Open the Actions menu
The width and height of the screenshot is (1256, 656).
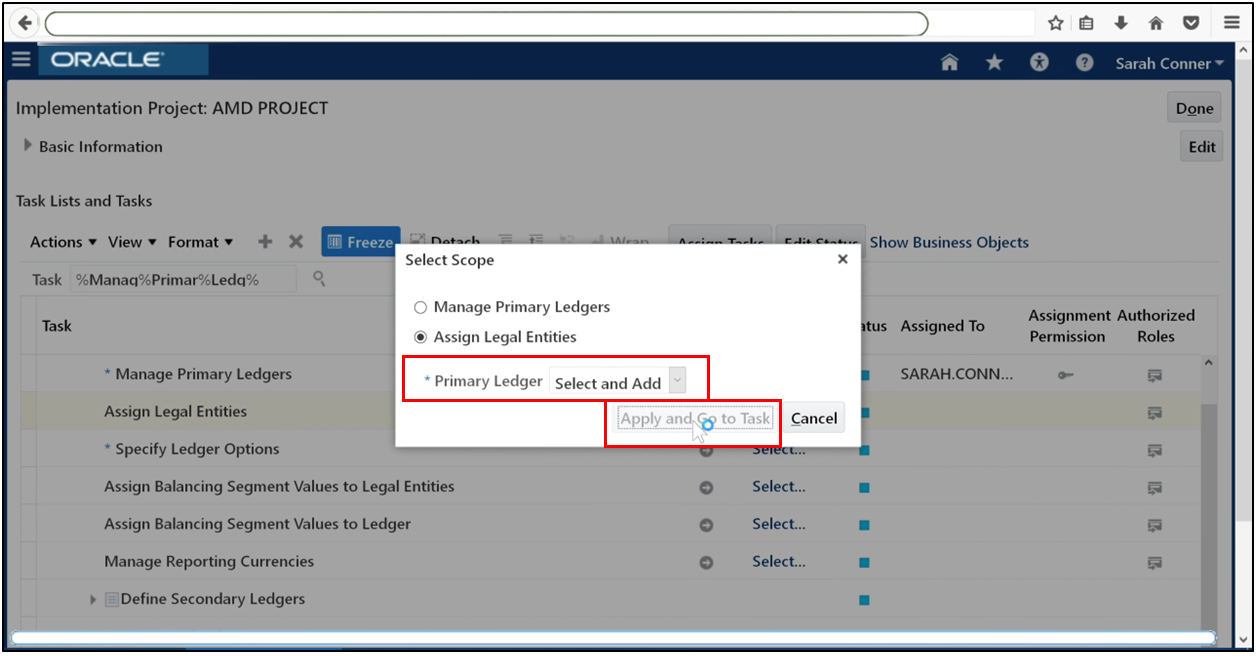tap(57, 241)
